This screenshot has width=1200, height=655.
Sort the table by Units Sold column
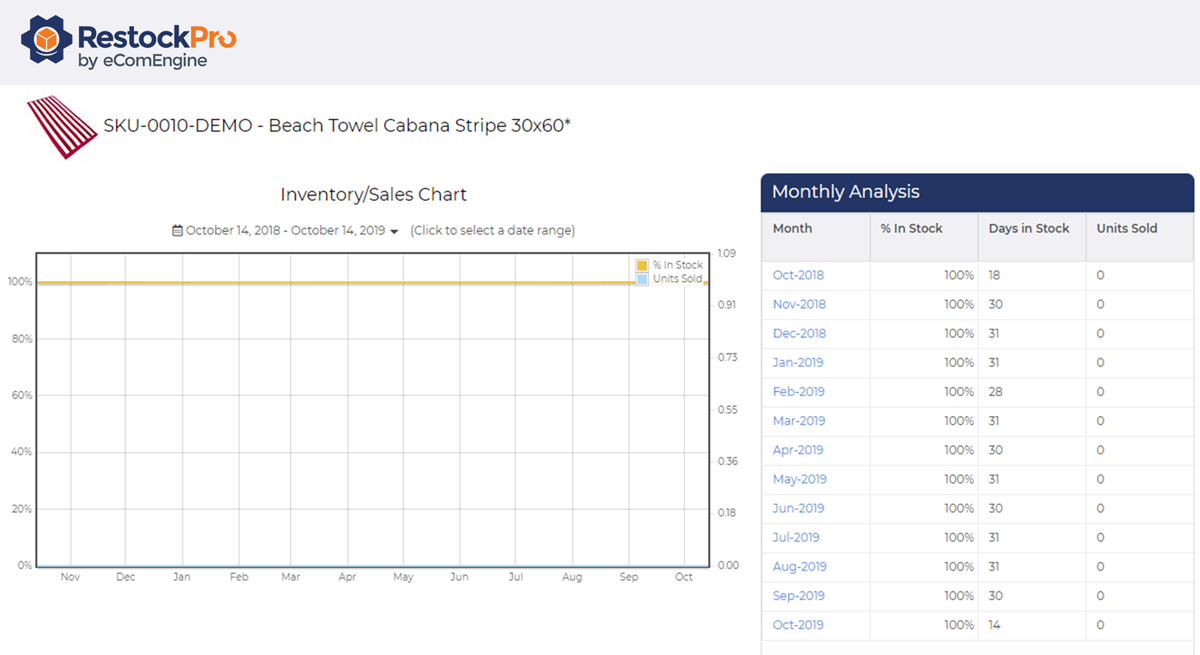pos(1126,228)
